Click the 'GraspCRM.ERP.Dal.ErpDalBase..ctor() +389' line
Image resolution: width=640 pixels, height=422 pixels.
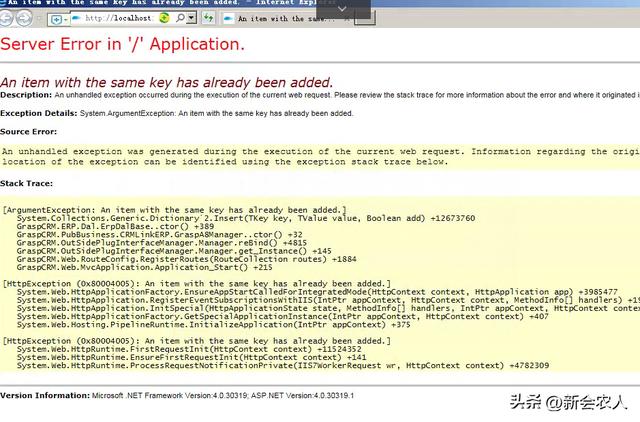click(x=115, y=227)
